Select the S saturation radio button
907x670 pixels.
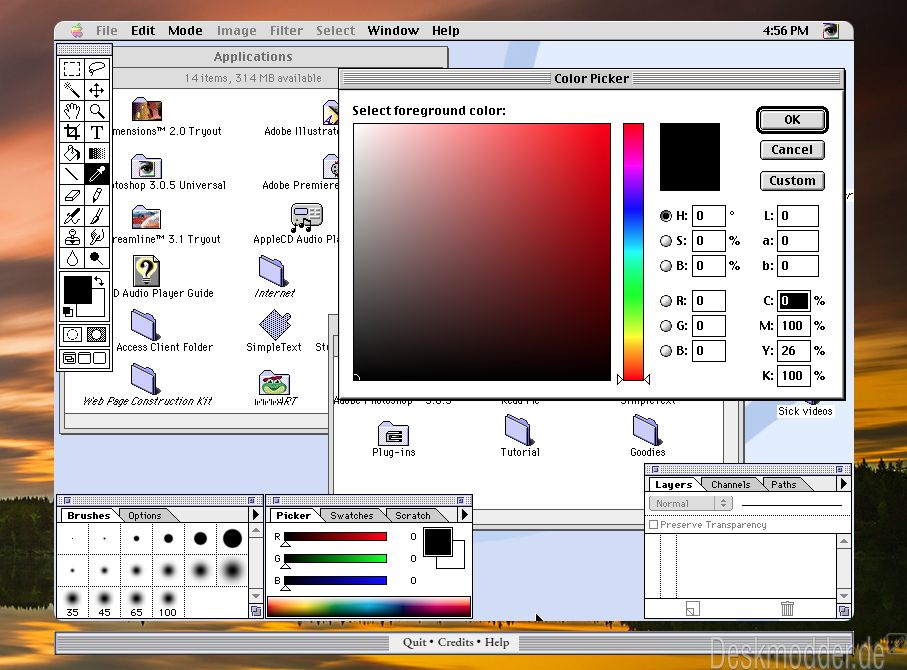[x=666, y=241]
